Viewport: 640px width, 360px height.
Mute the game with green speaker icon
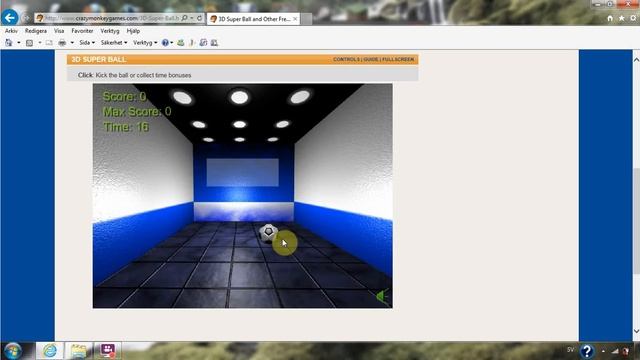click(382, 296)
